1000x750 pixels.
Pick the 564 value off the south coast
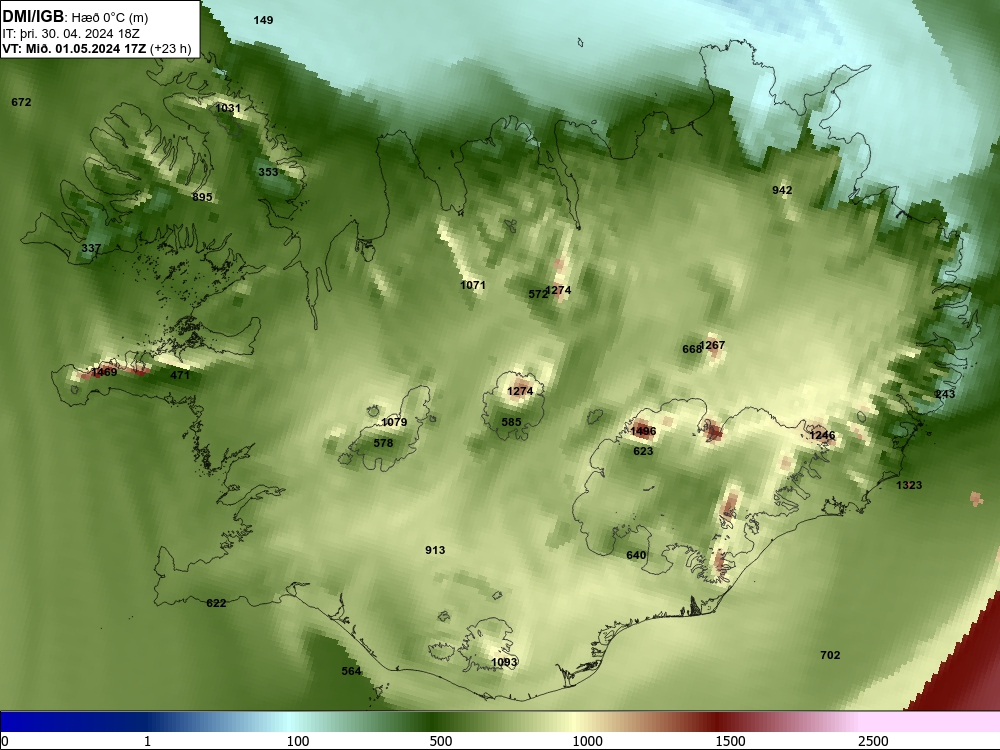[351, 671]
